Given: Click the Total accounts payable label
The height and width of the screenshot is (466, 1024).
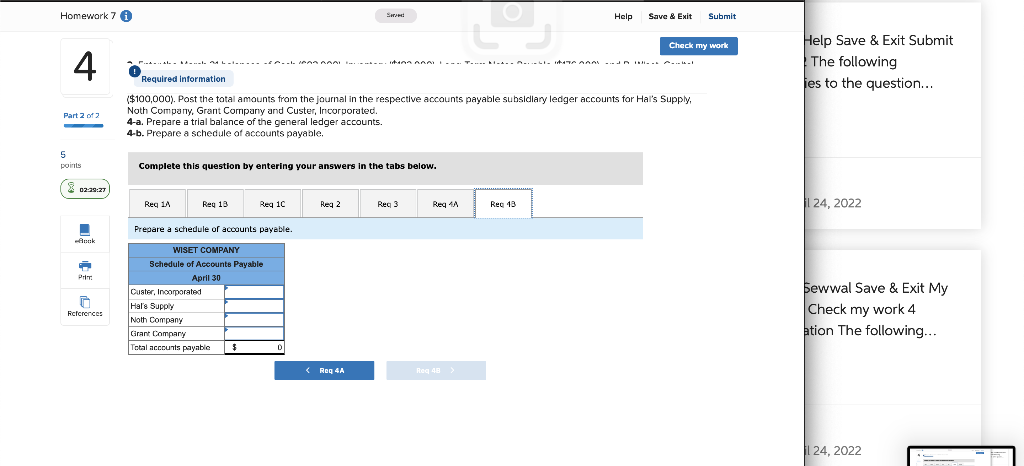Looking at the screenshot, I should click(x=176, y=348).
